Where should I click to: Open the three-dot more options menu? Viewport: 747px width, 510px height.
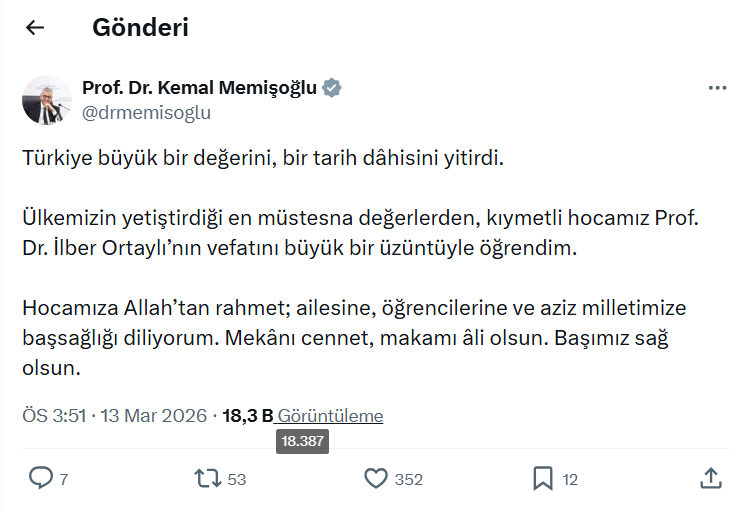pos(717,88)
